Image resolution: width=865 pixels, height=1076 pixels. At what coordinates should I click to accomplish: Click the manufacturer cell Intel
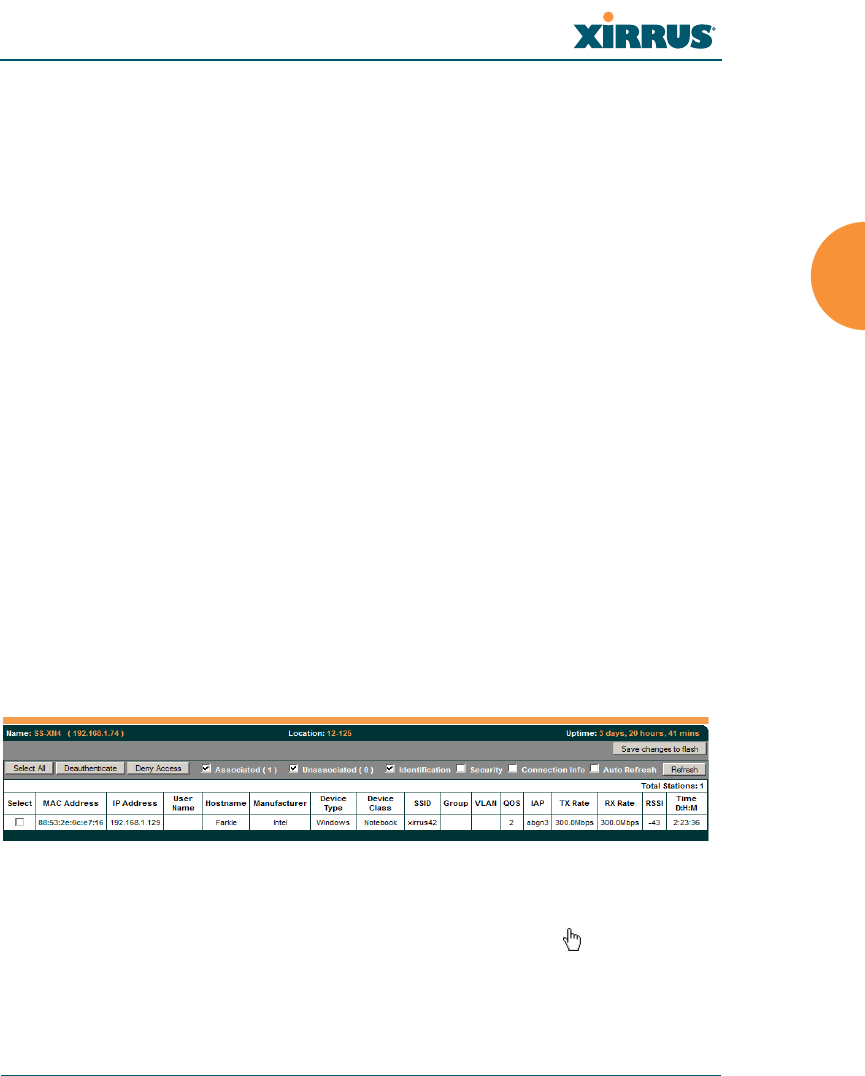pos(280,822)
